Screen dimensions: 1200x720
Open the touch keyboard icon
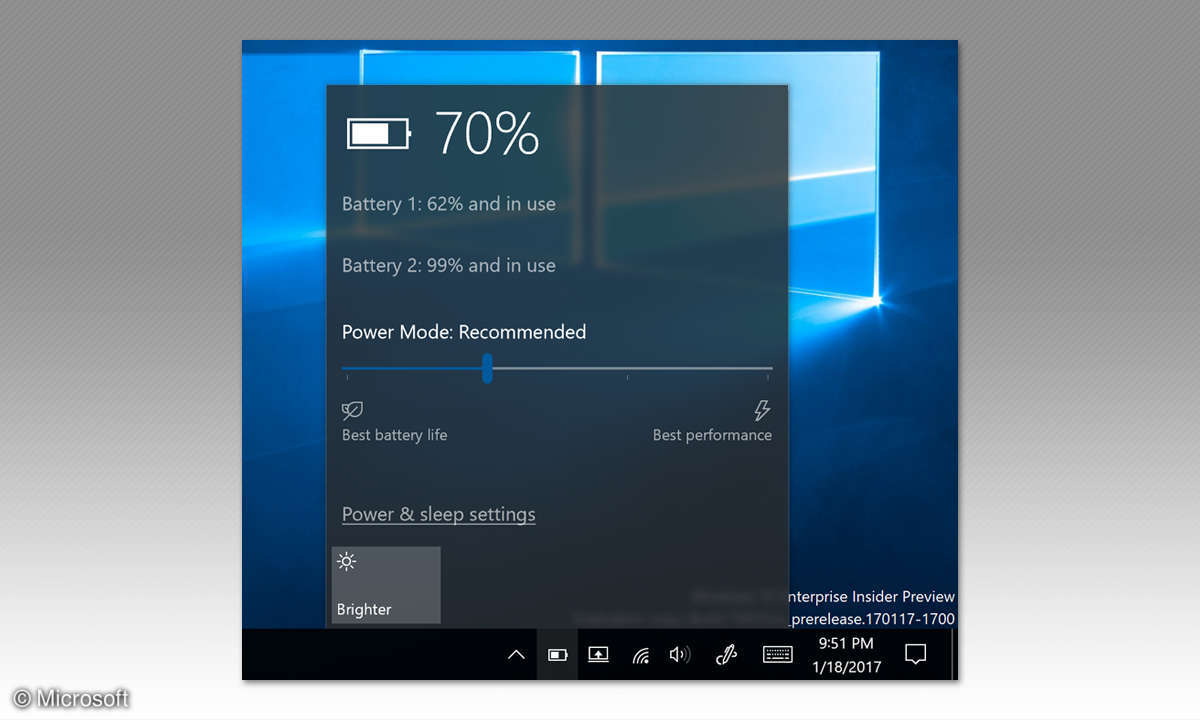777,655
